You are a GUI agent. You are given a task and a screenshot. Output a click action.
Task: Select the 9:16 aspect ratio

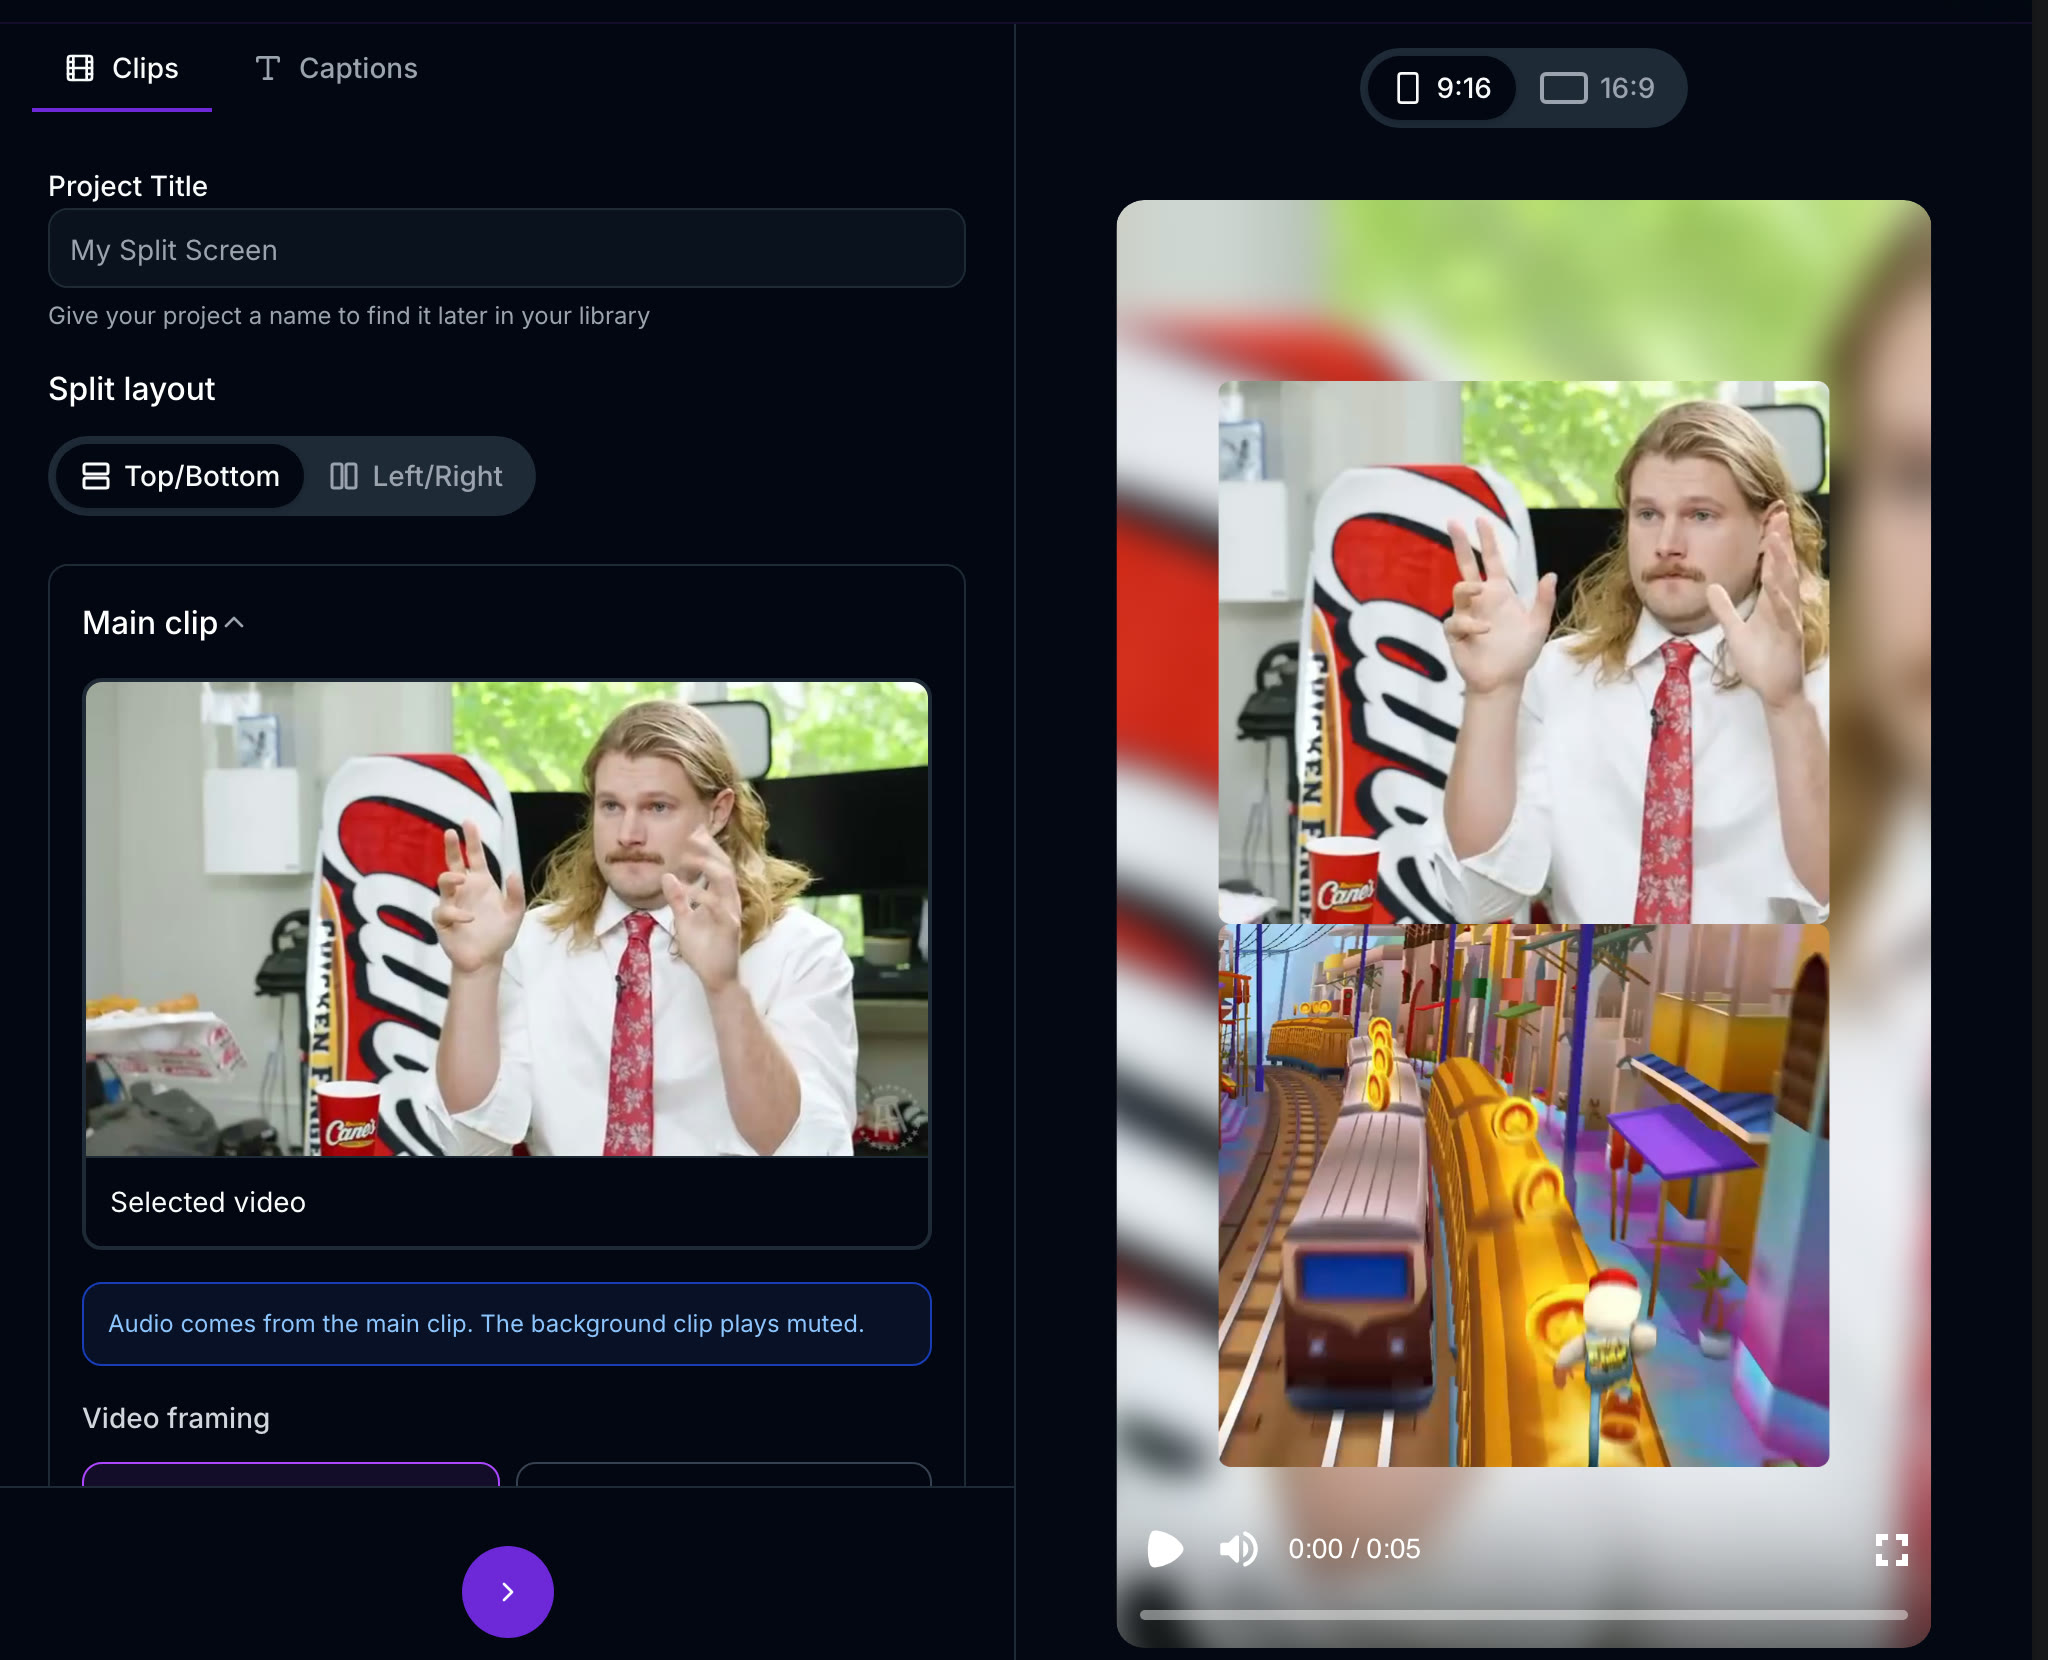(x=1443, y=88)
